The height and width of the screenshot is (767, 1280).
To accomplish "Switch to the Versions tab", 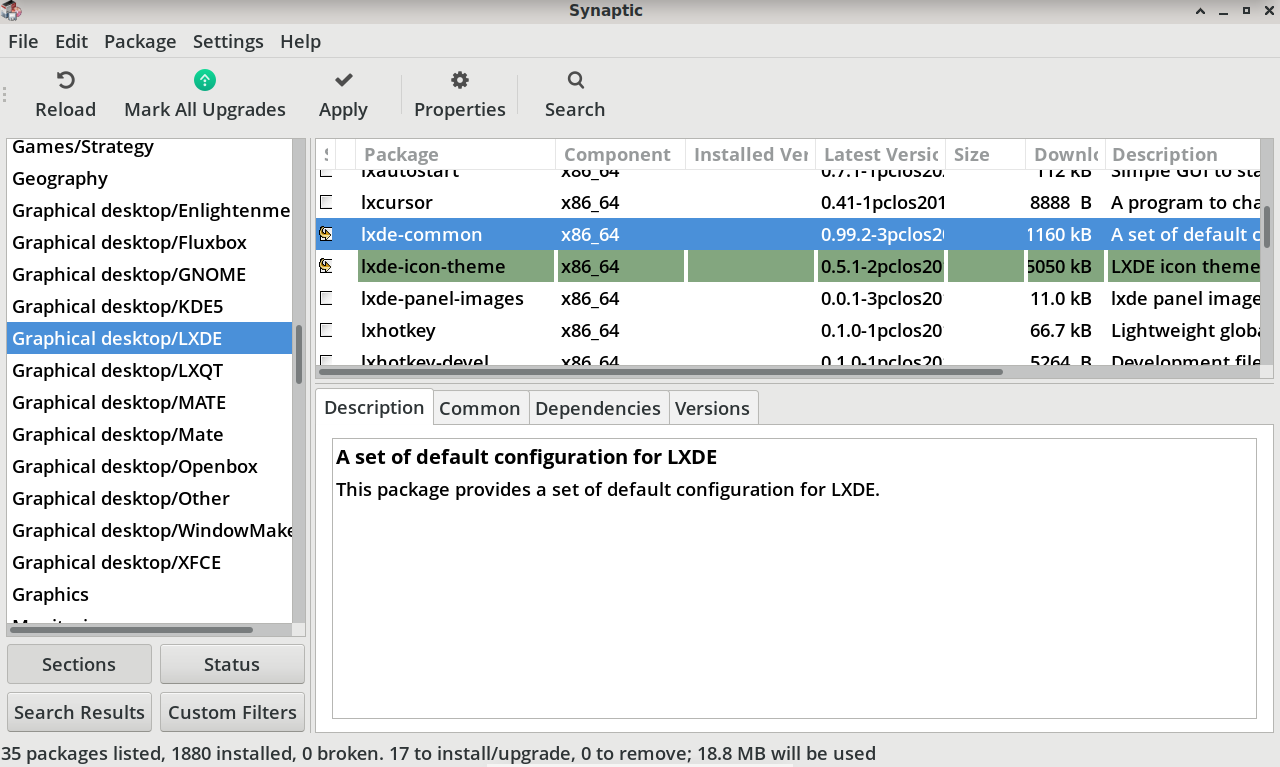I will tap(712, 408).
